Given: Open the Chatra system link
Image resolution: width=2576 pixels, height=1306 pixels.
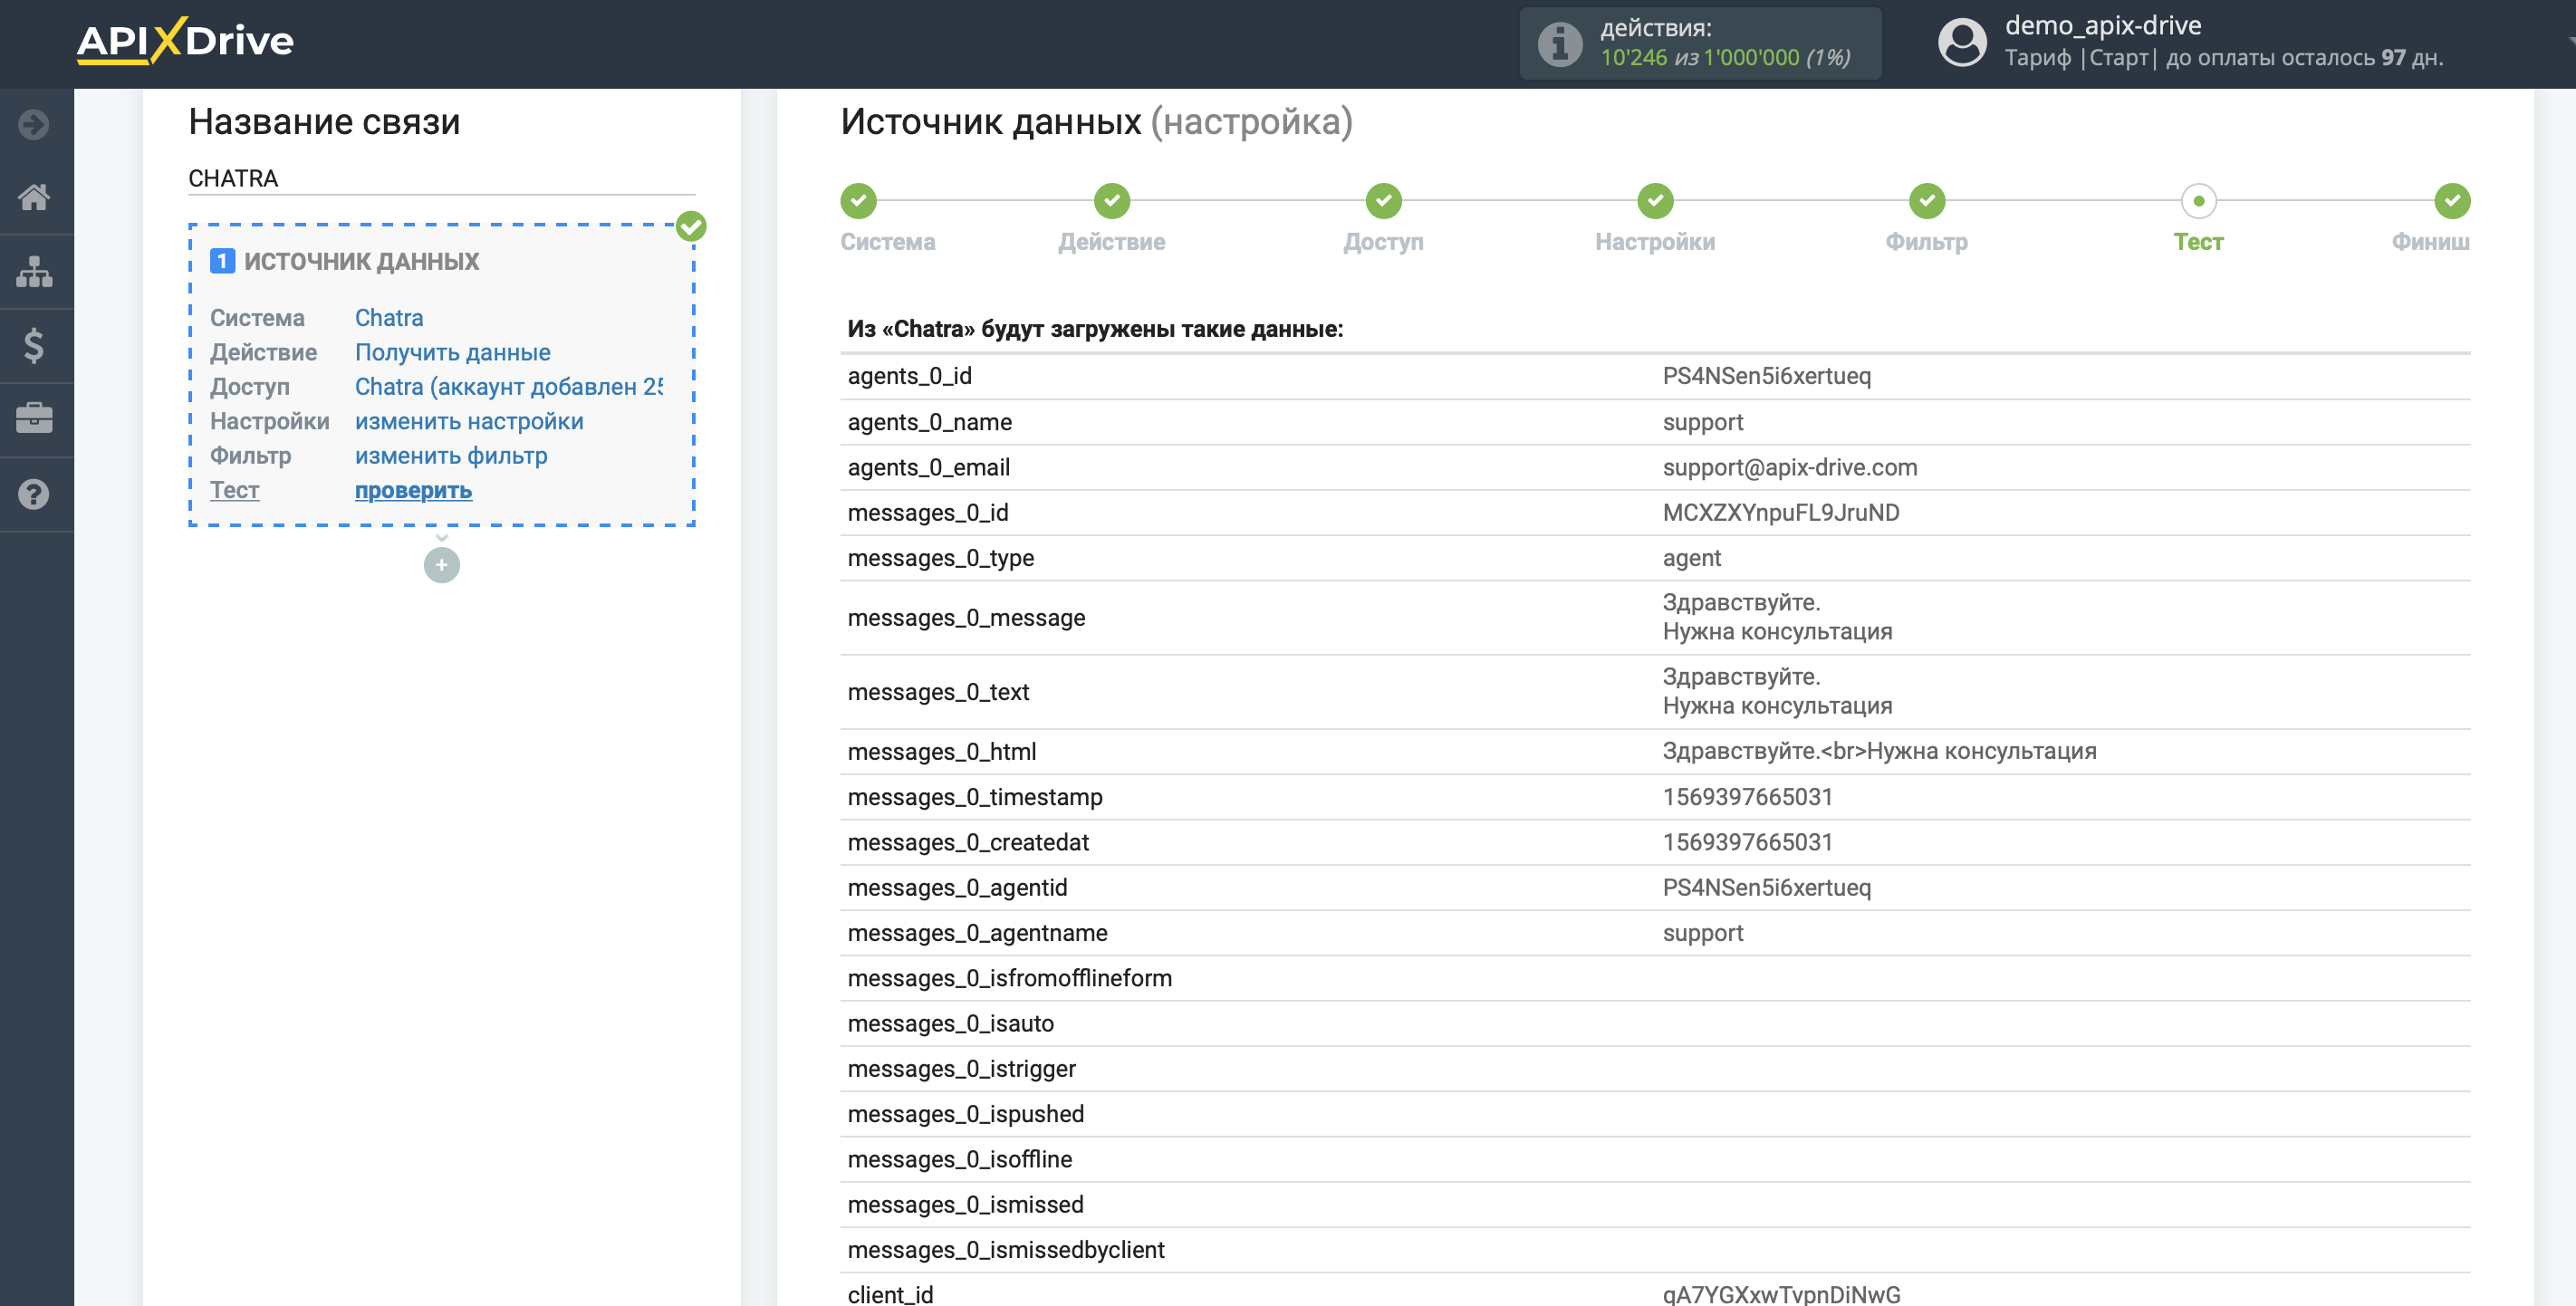Looking at the screenshot, I should click(x=389, y=318).
